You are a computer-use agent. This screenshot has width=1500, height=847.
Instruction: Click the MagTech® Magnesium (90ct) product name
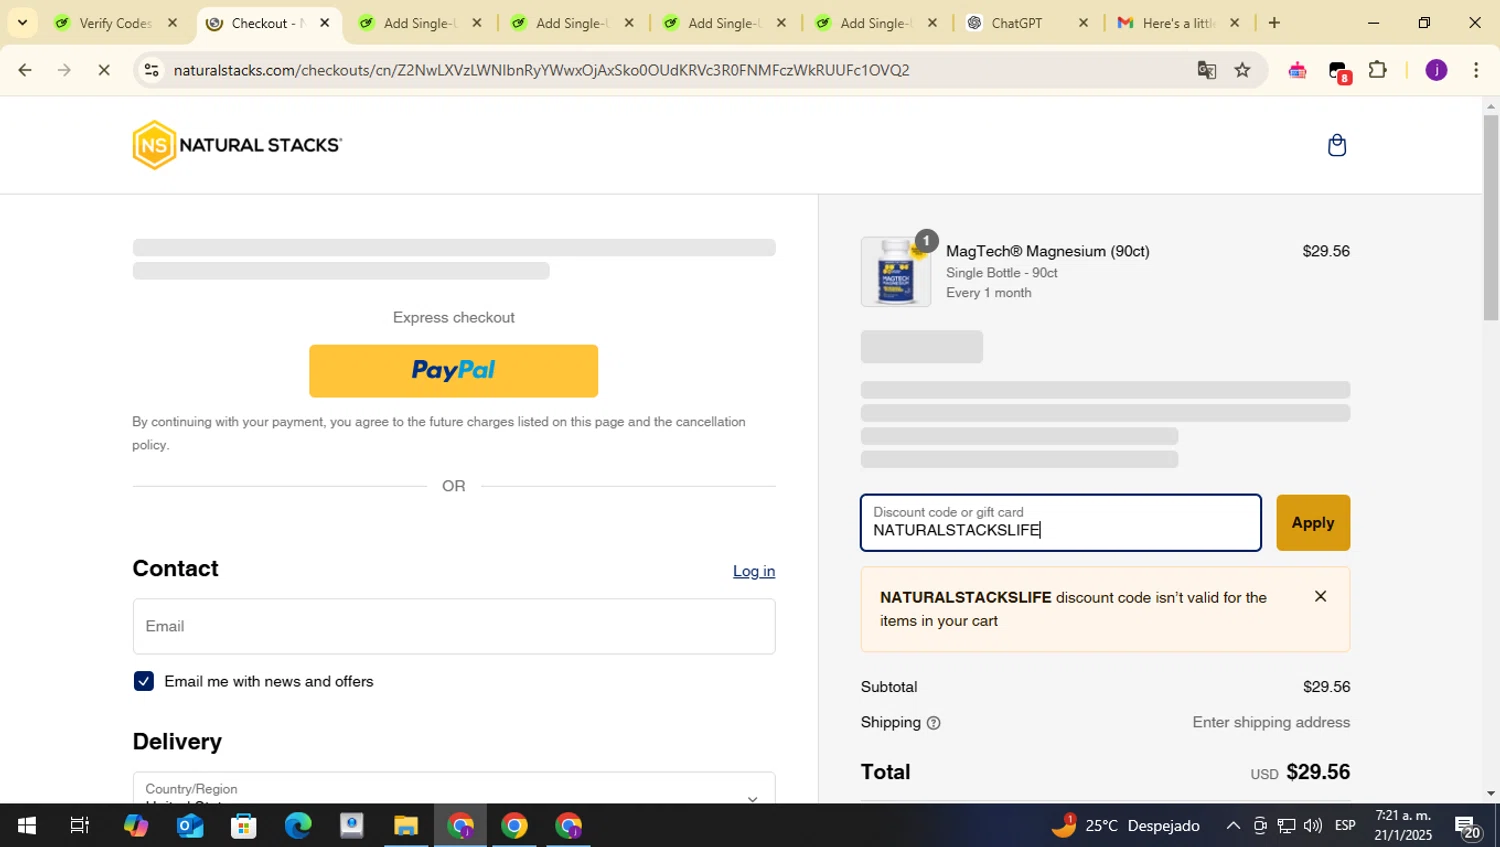click(1047, 251)
